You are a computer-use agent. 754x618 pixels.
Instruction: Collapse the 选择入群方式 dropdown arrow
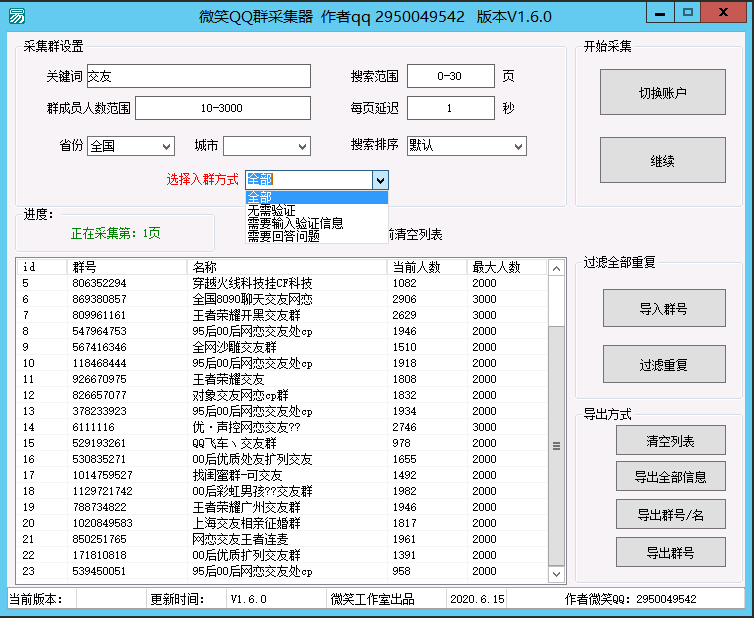(x=380, y=180)
